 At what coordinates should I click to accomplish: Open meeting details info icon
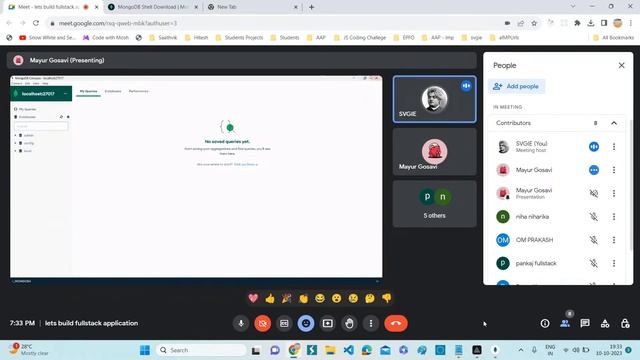tap(544, 323)
